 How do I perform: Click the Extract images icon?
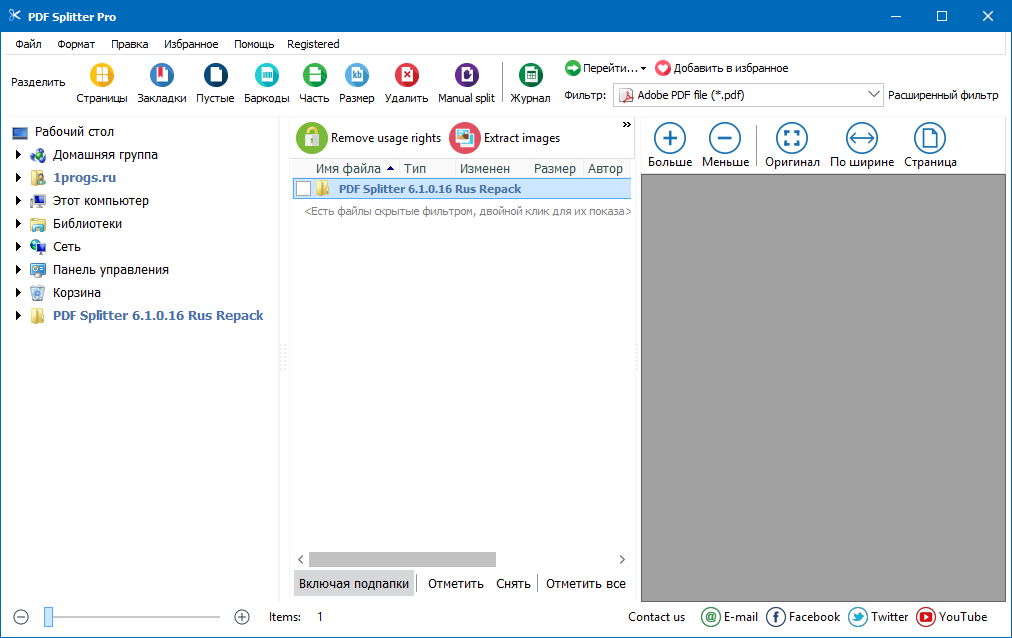click(x=465, y=138)
